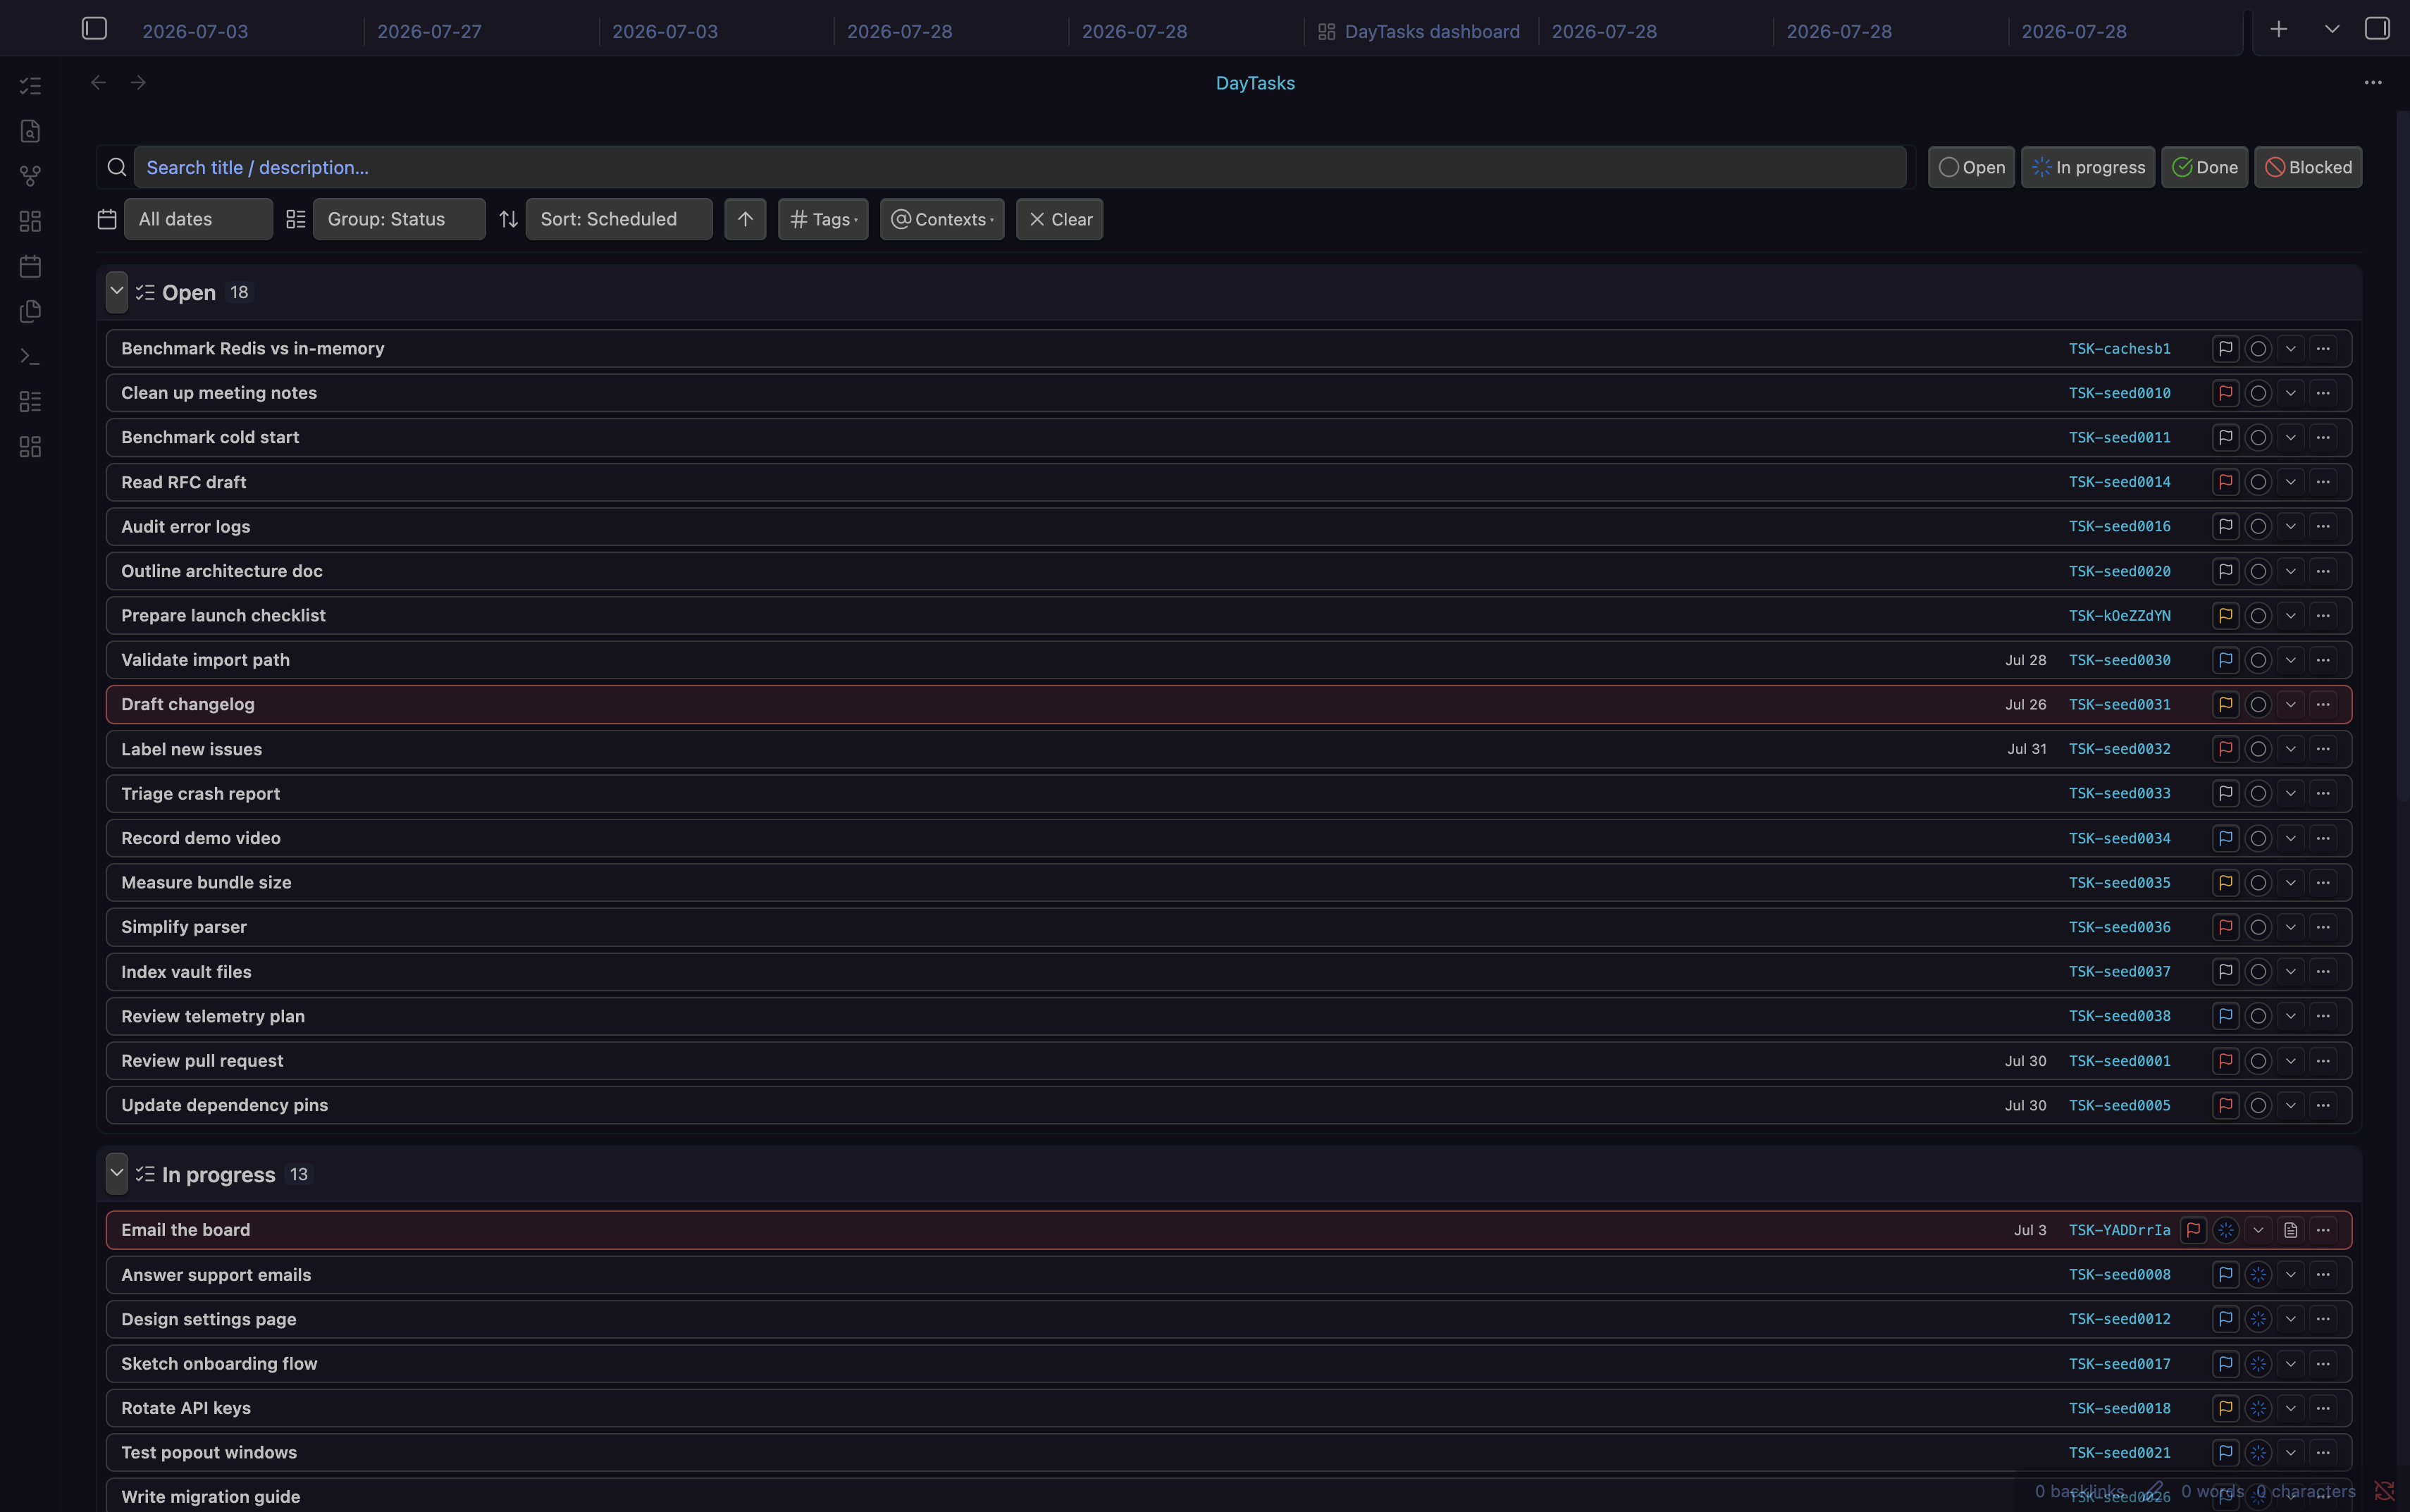Open more menu for Triage crash report
The height and width of the screenshot is (1512, 2410).
tap(2322, 793)
